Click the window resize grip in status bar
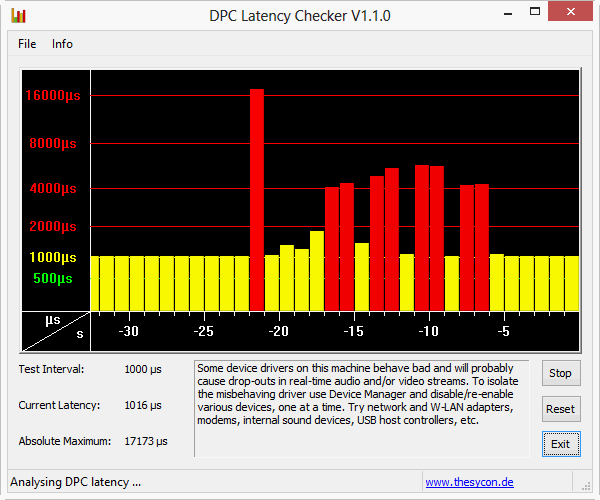Screen dimensions: 600x500 click(x=586, y=486)
